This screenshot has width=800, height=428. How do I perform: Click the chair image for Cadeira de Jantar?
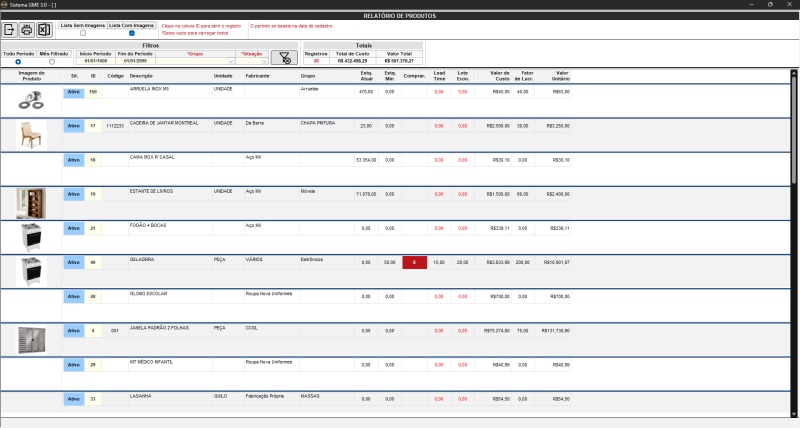pos(31,133)
